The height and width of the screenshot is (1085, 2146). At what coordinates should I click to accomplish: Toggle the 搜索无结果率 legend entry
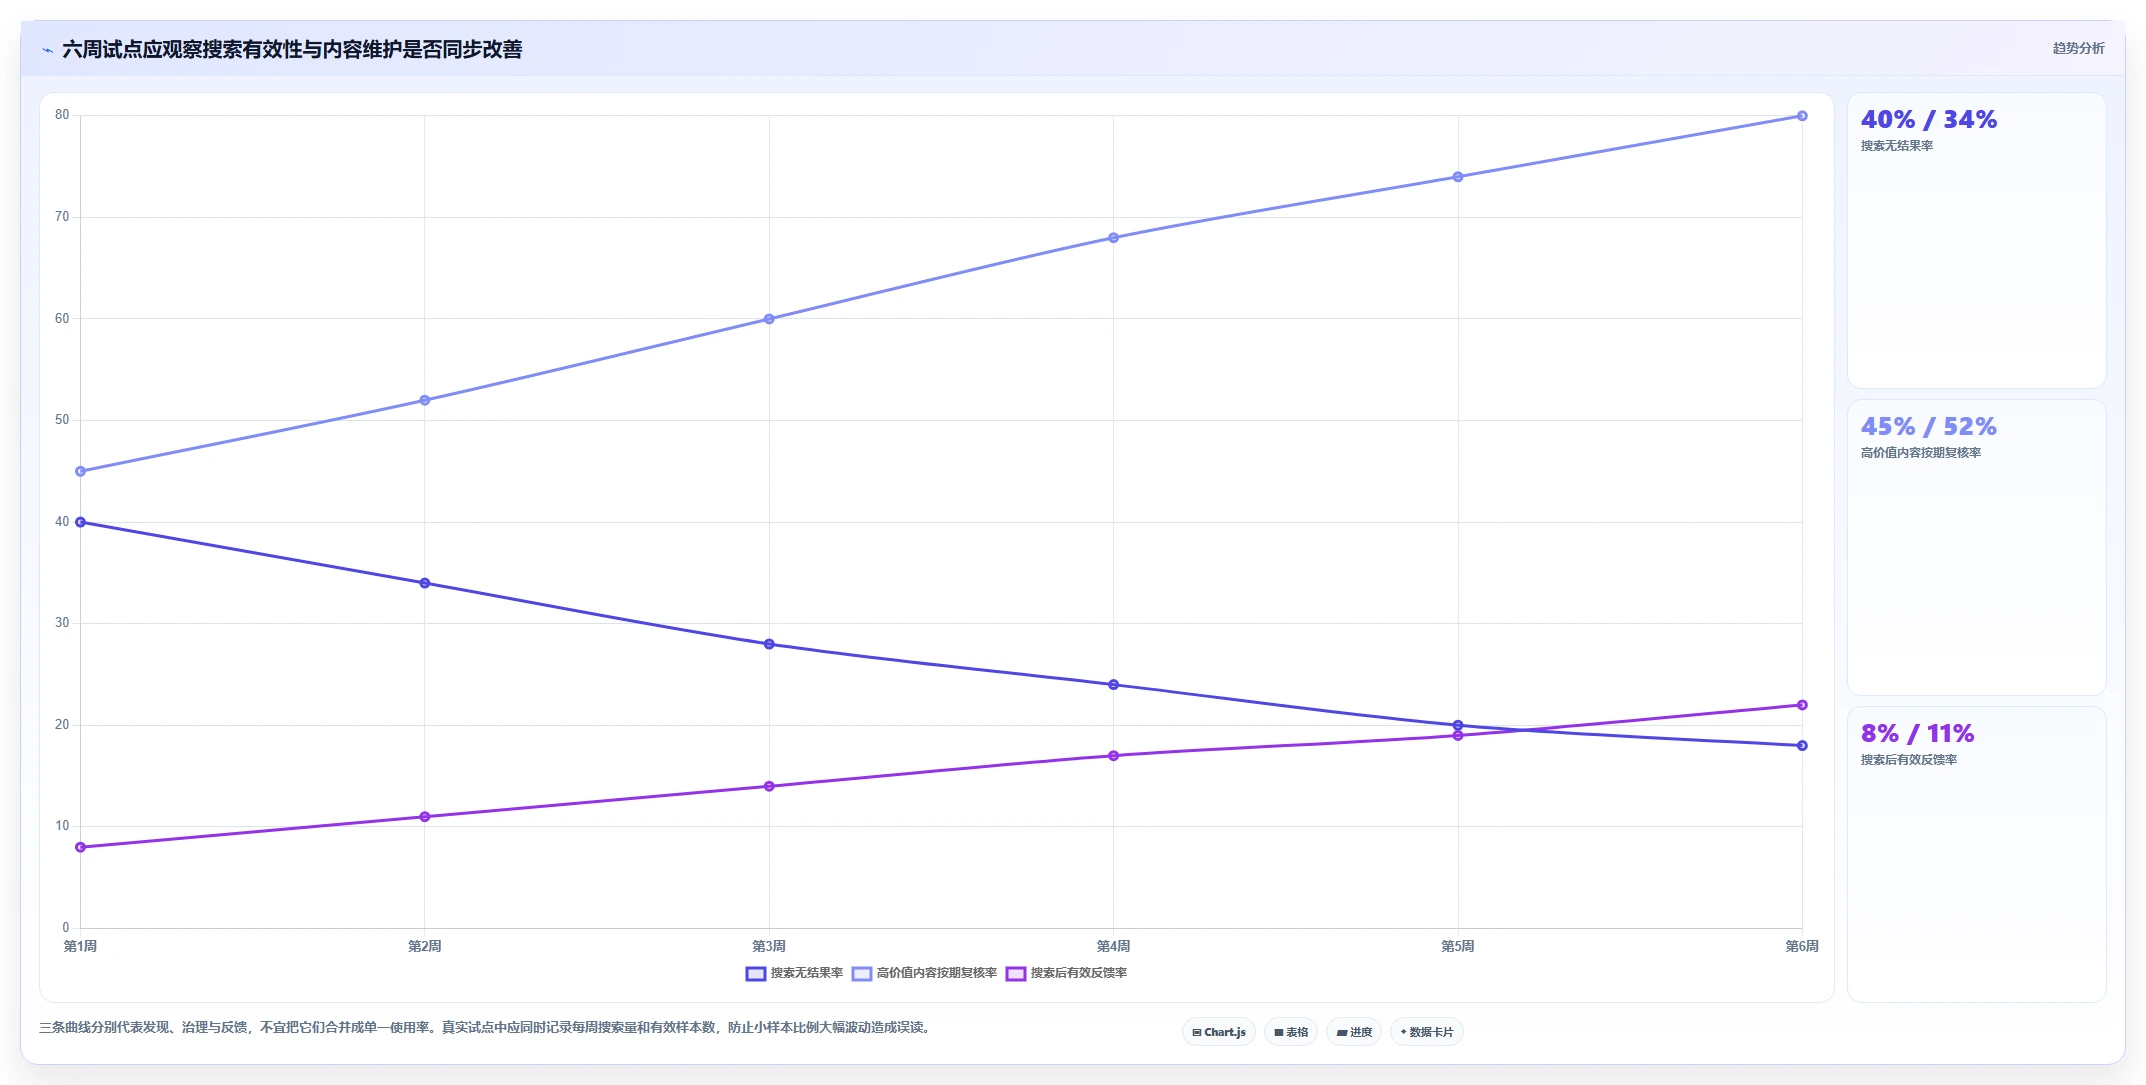coord(795,973)
